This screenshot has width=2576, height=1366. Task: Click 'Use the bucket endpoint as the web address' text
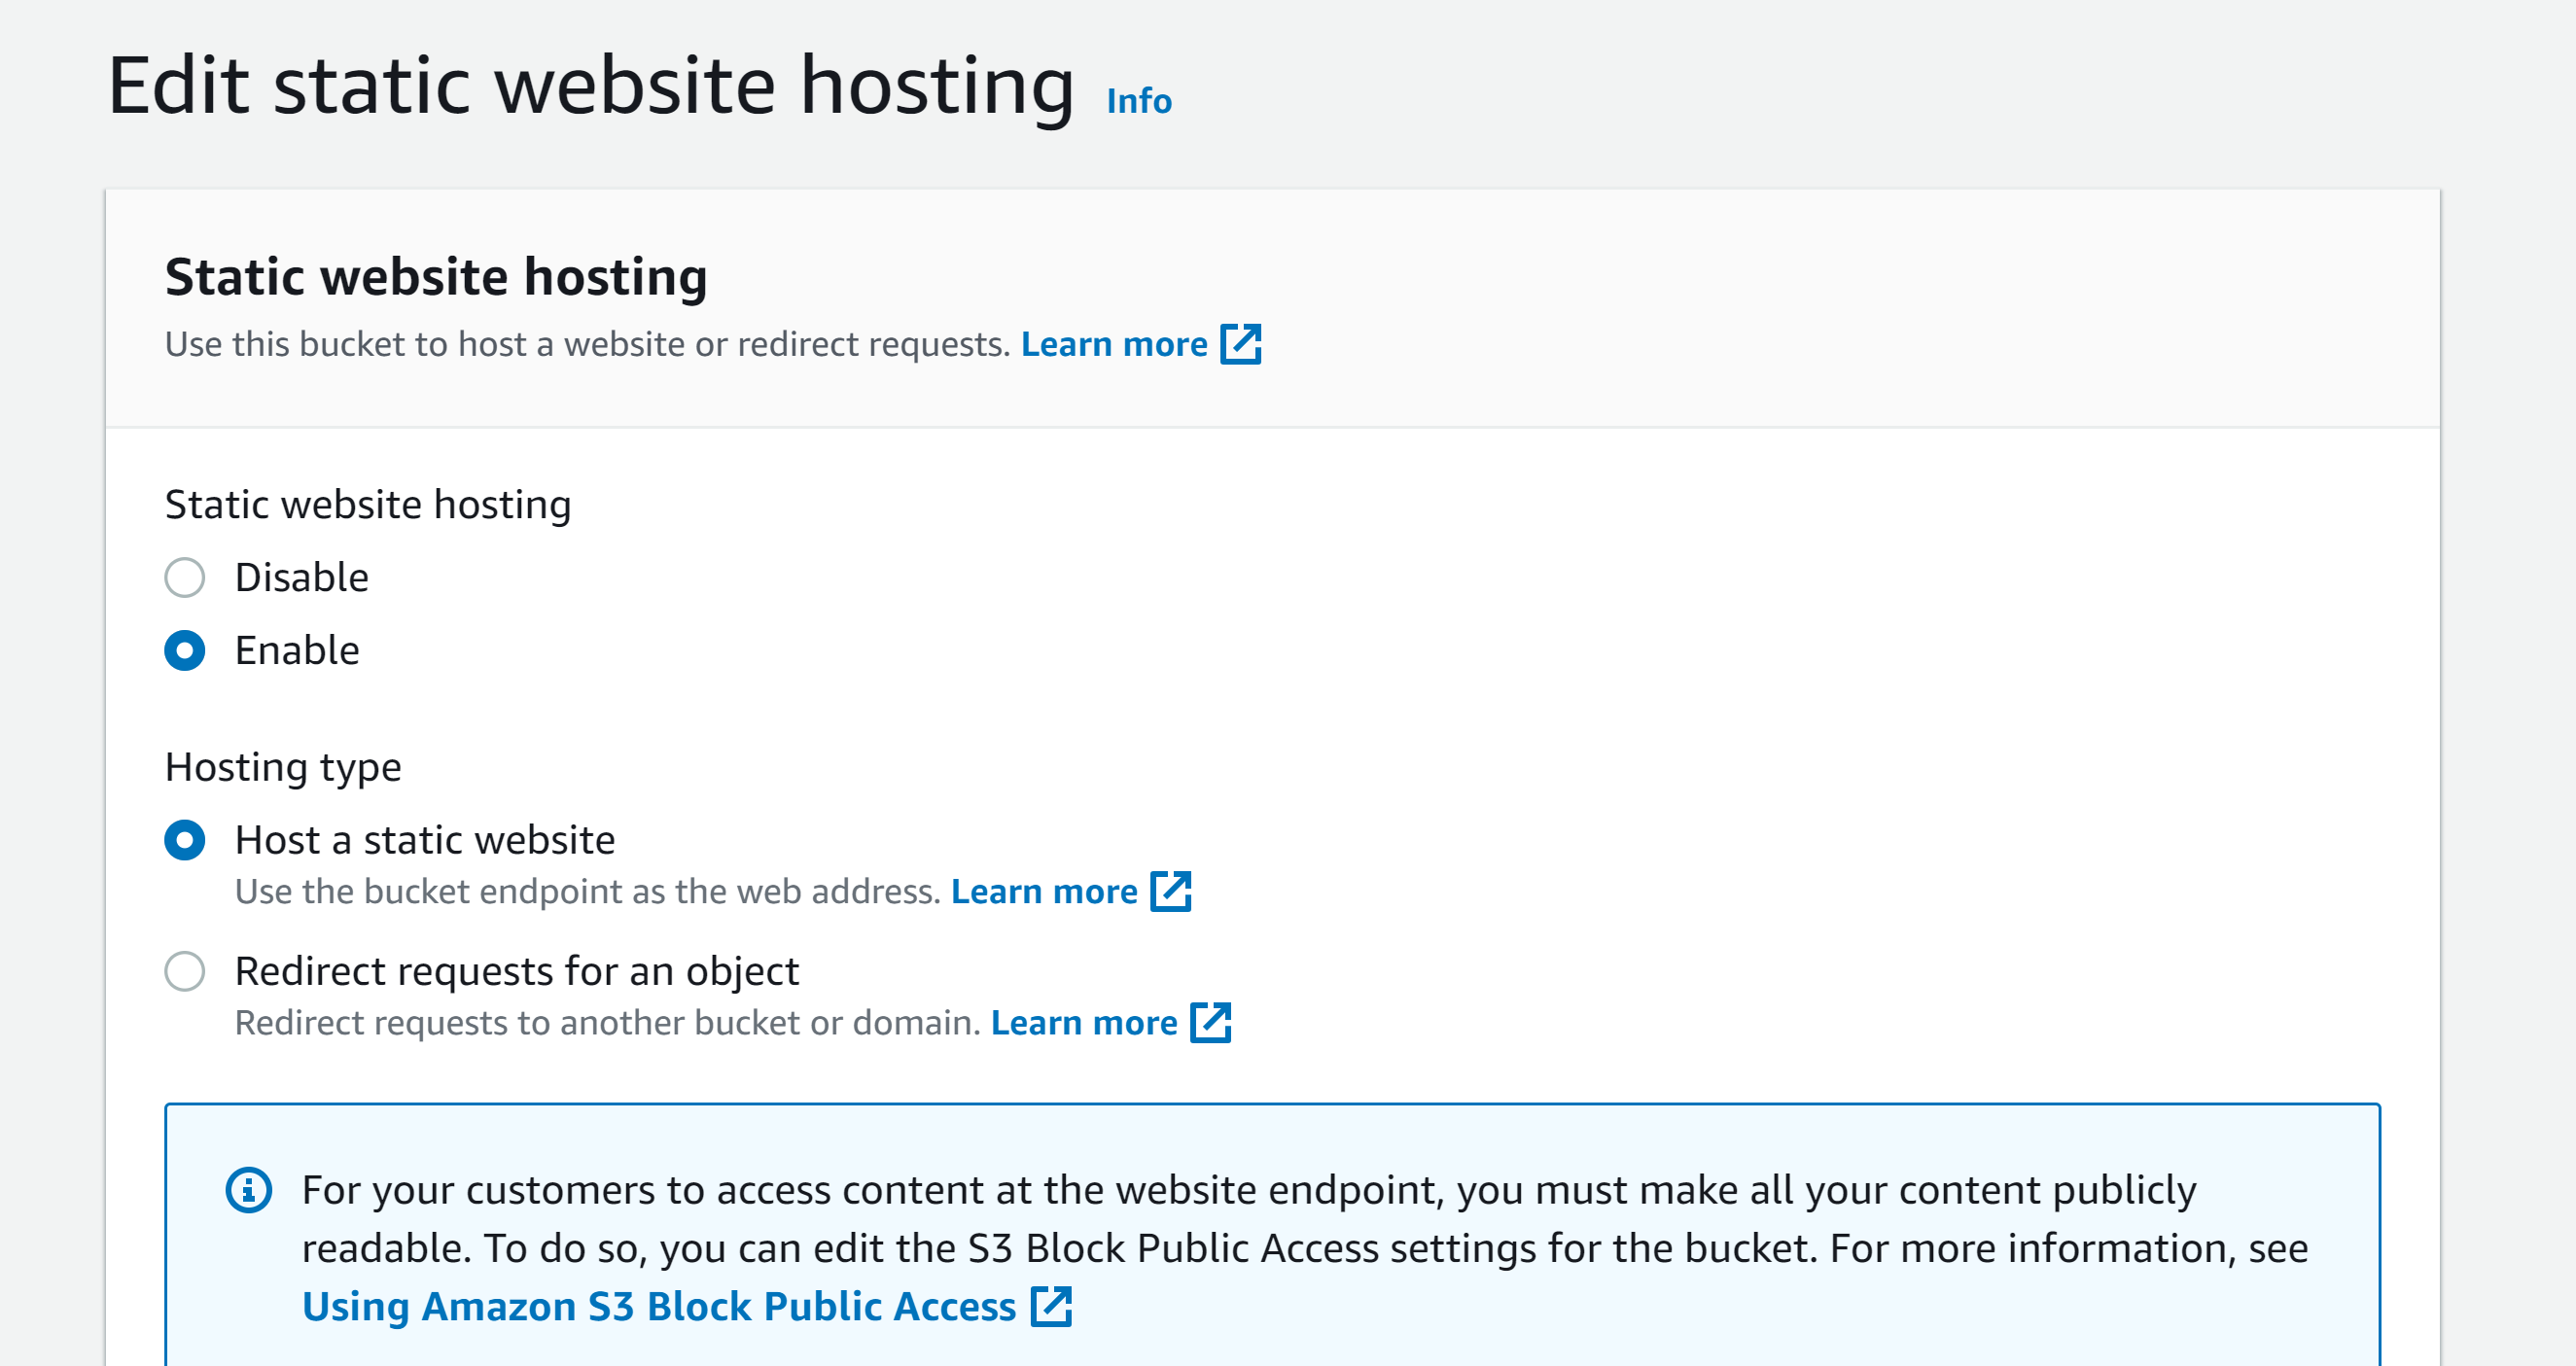pyautogui.click(x=588, y=891)
